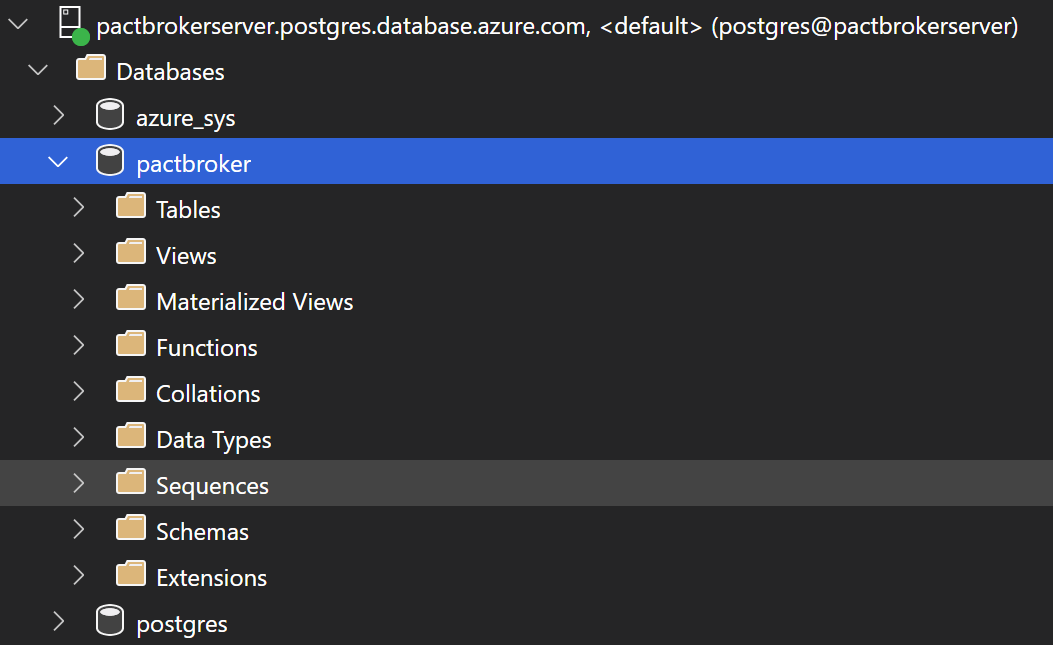The height and width of the screenshot is (645, 1053).
Task: Select the Databases label
Action: 171,72
